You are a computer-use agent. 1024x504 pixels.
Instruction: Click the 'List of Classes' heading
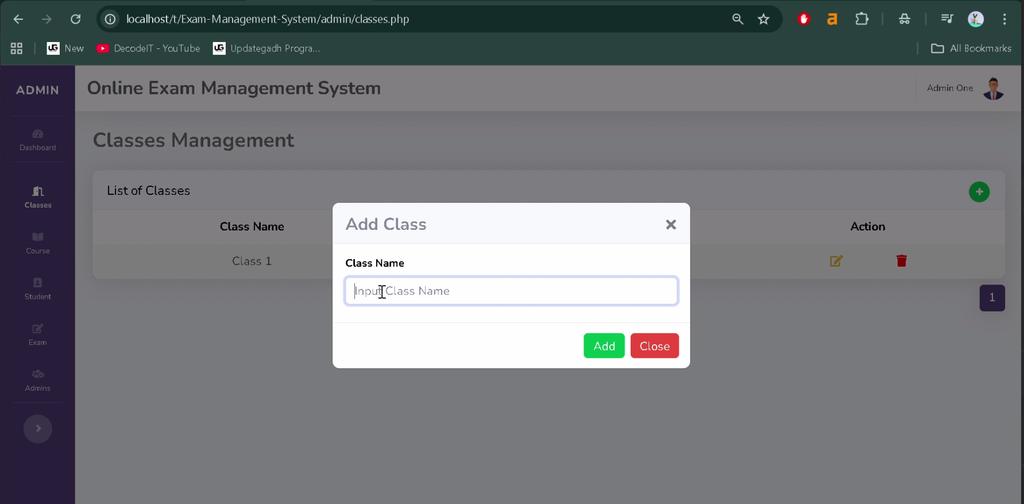148,191
